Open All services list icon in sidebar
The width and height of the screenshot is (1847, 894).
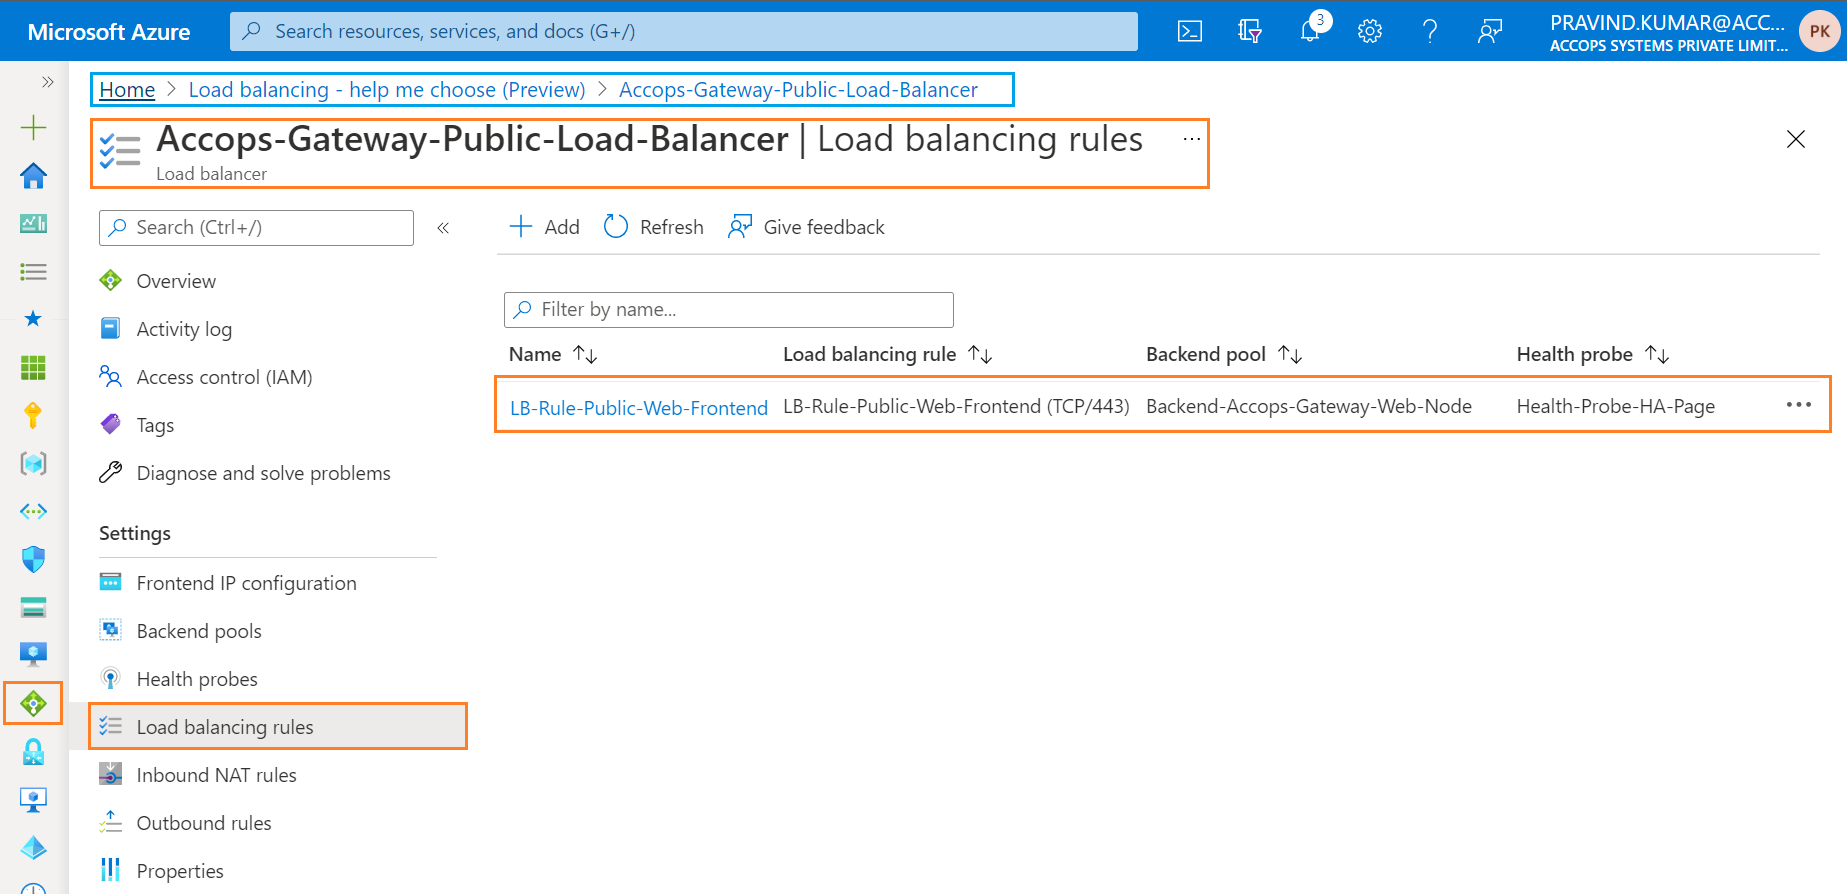point(33,271)
